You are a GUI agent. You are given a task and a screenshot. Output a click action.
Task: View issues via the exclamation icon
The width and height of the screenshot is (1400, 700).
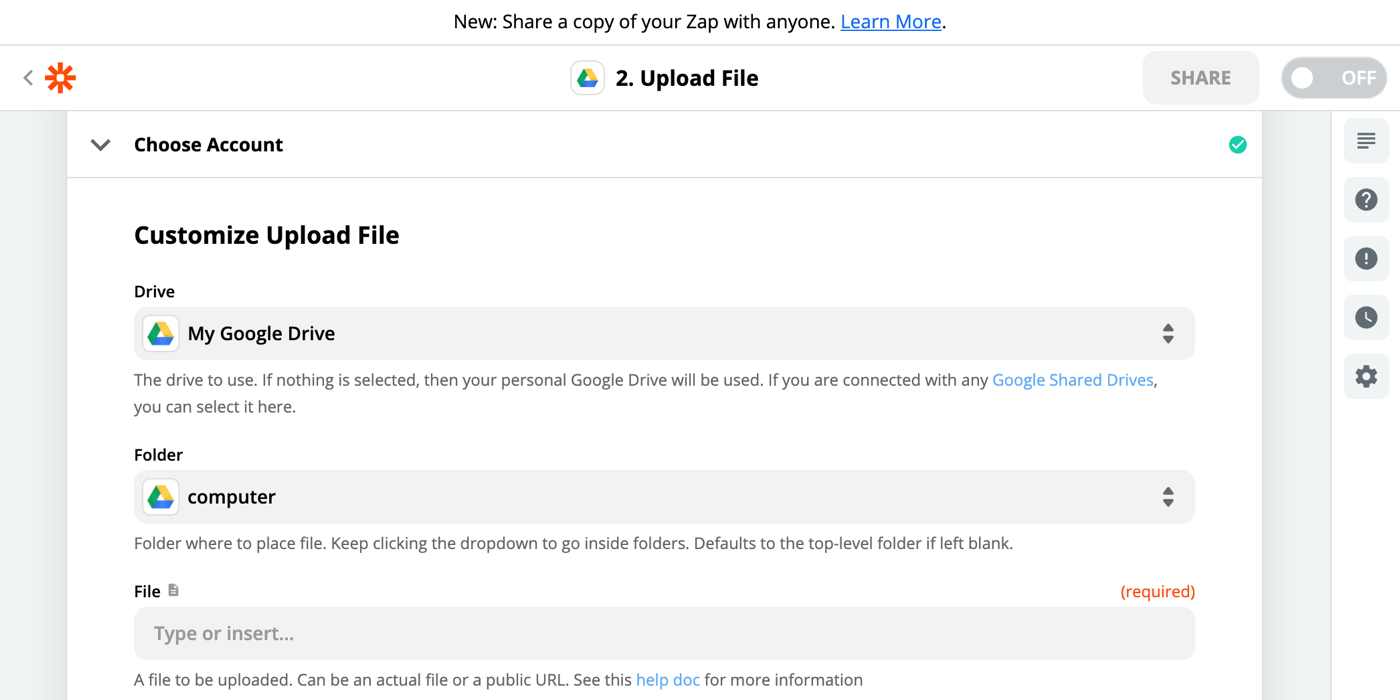coord(1366,258)
